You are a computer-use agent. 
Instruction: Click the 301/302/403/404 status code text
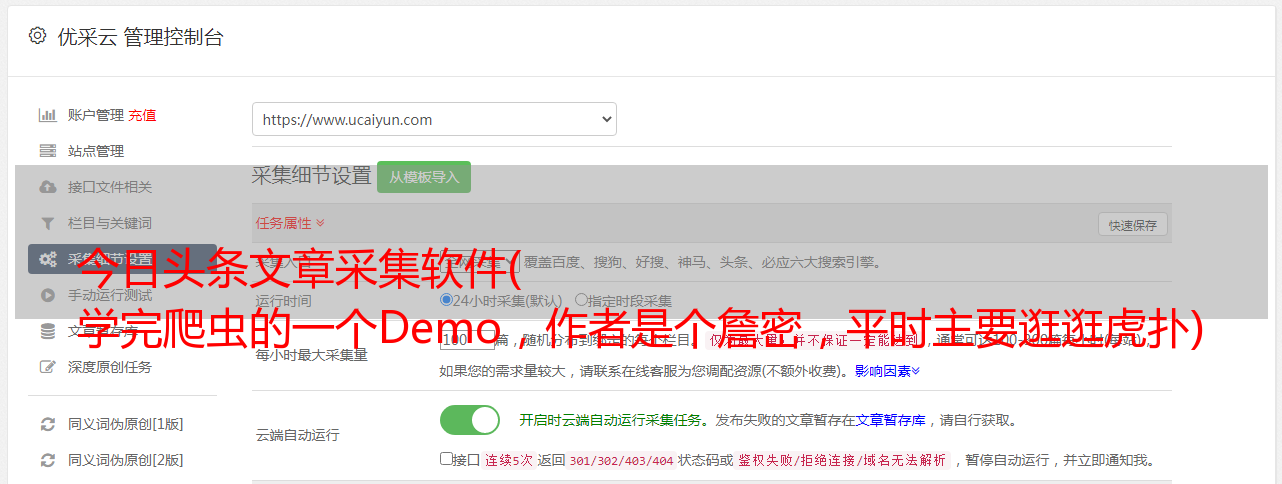621,461
